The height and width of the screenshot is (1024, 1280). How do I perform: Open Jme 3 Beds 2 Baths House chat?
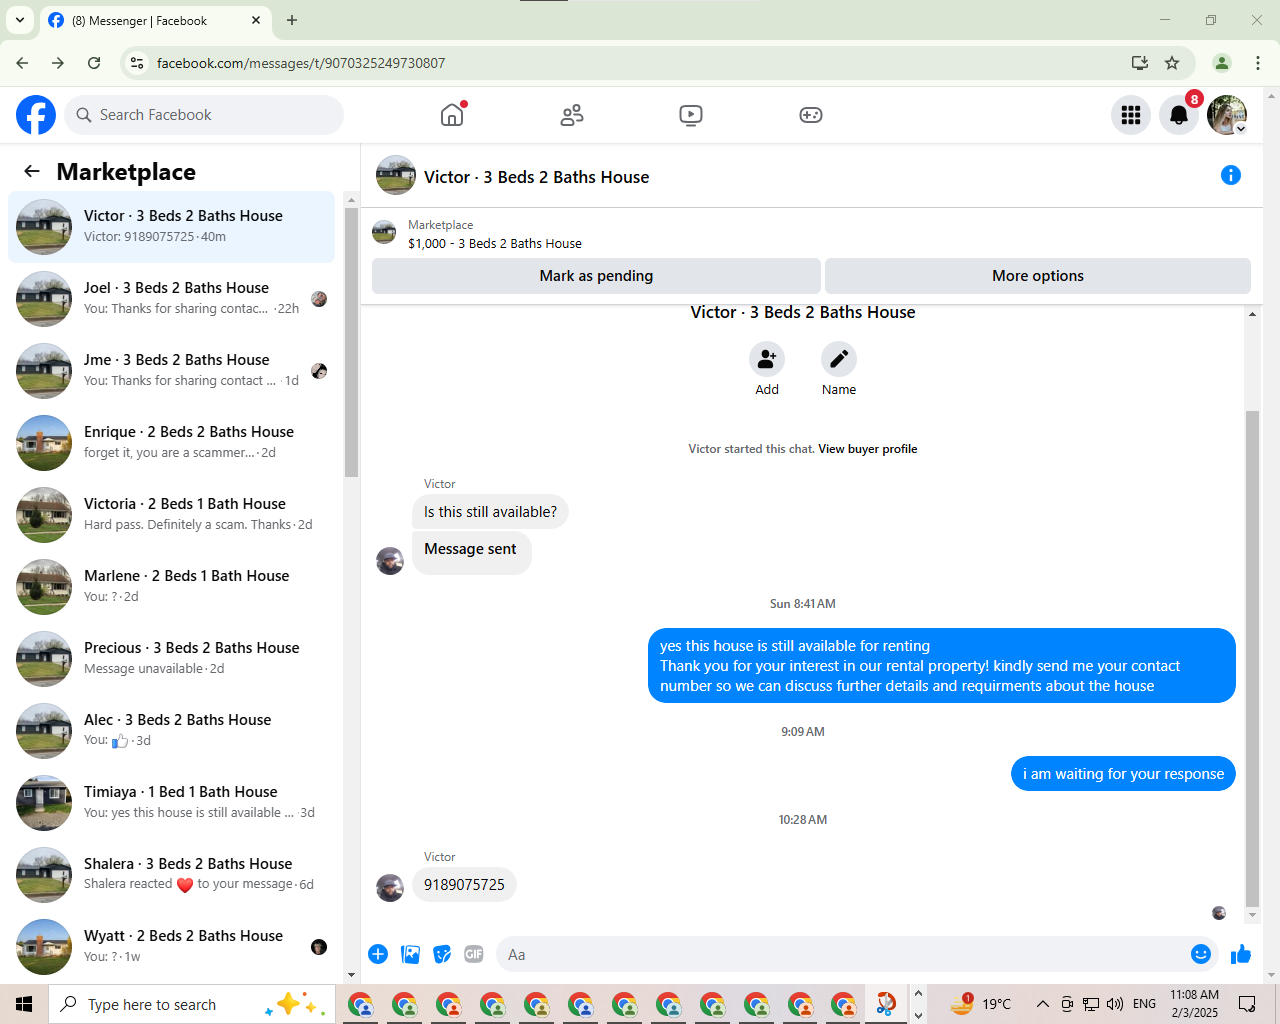pos(172,371)
